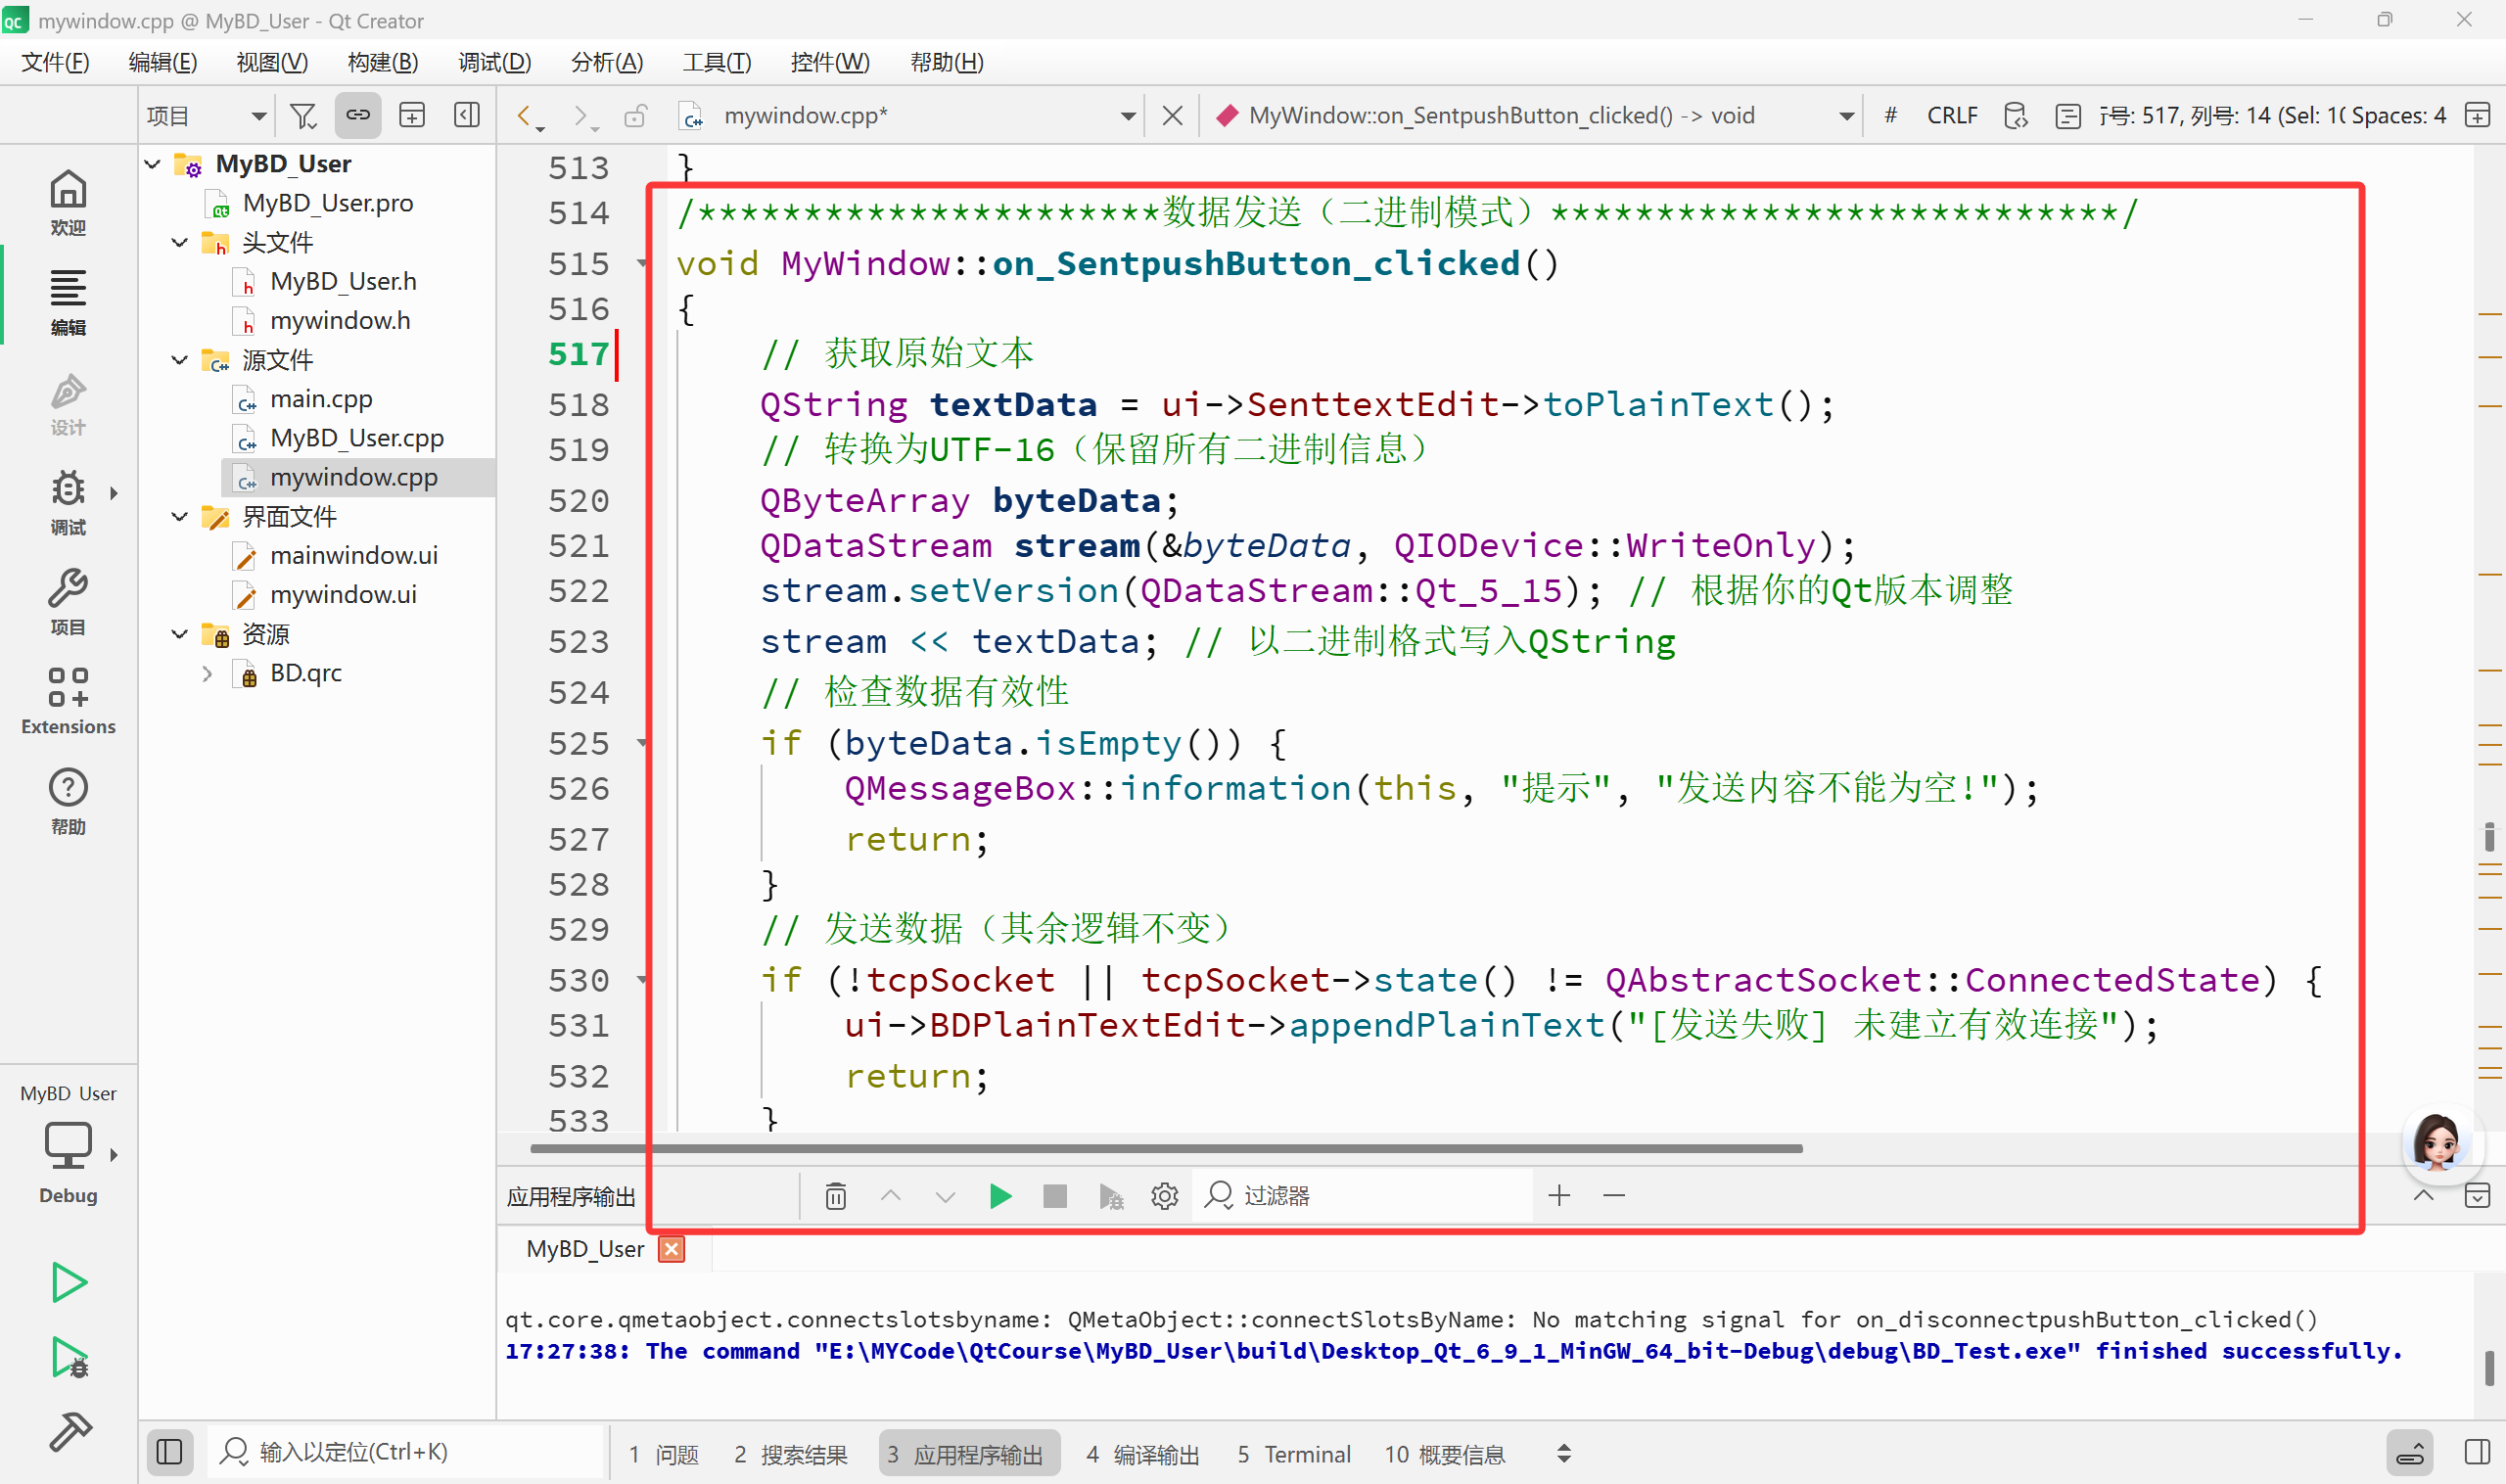Toggle the left sidebar visibility button
Screen dimensions: 2506x1484
point(169,1452)
